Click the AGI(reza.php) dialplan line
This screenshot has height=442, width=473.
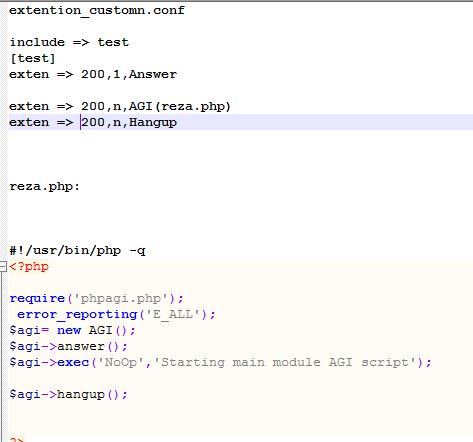120,106
